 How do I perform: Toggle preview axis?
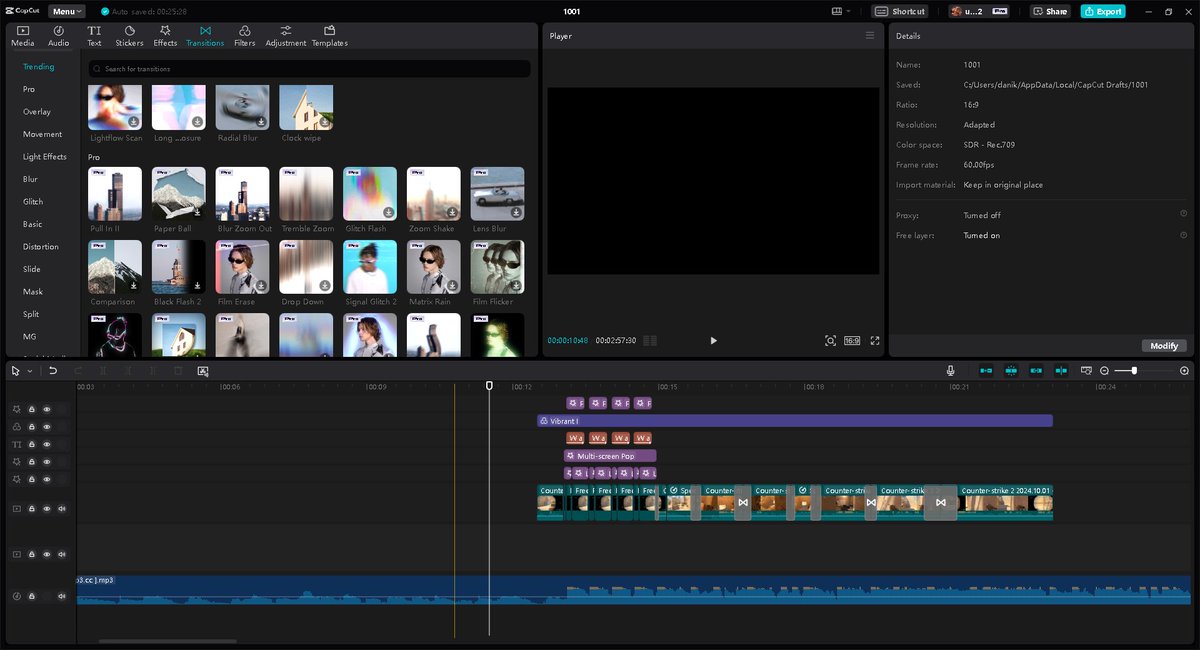[x=1061, y=371]
